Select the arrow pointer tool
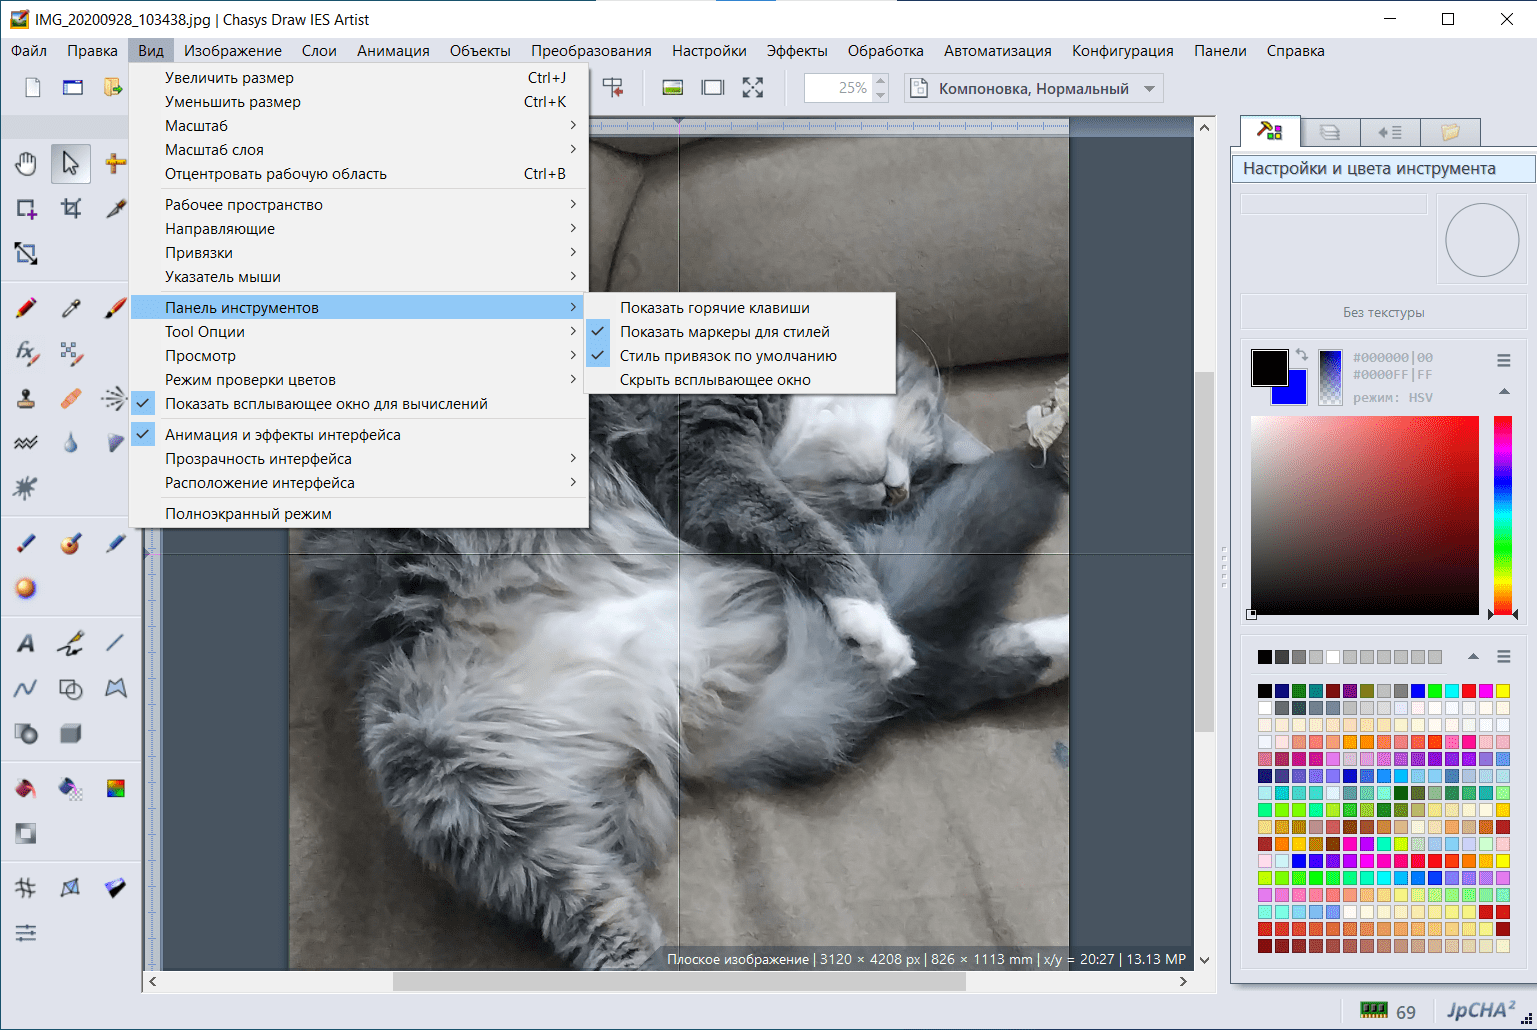This screenshot has width=1537, height=1030. 70,163
